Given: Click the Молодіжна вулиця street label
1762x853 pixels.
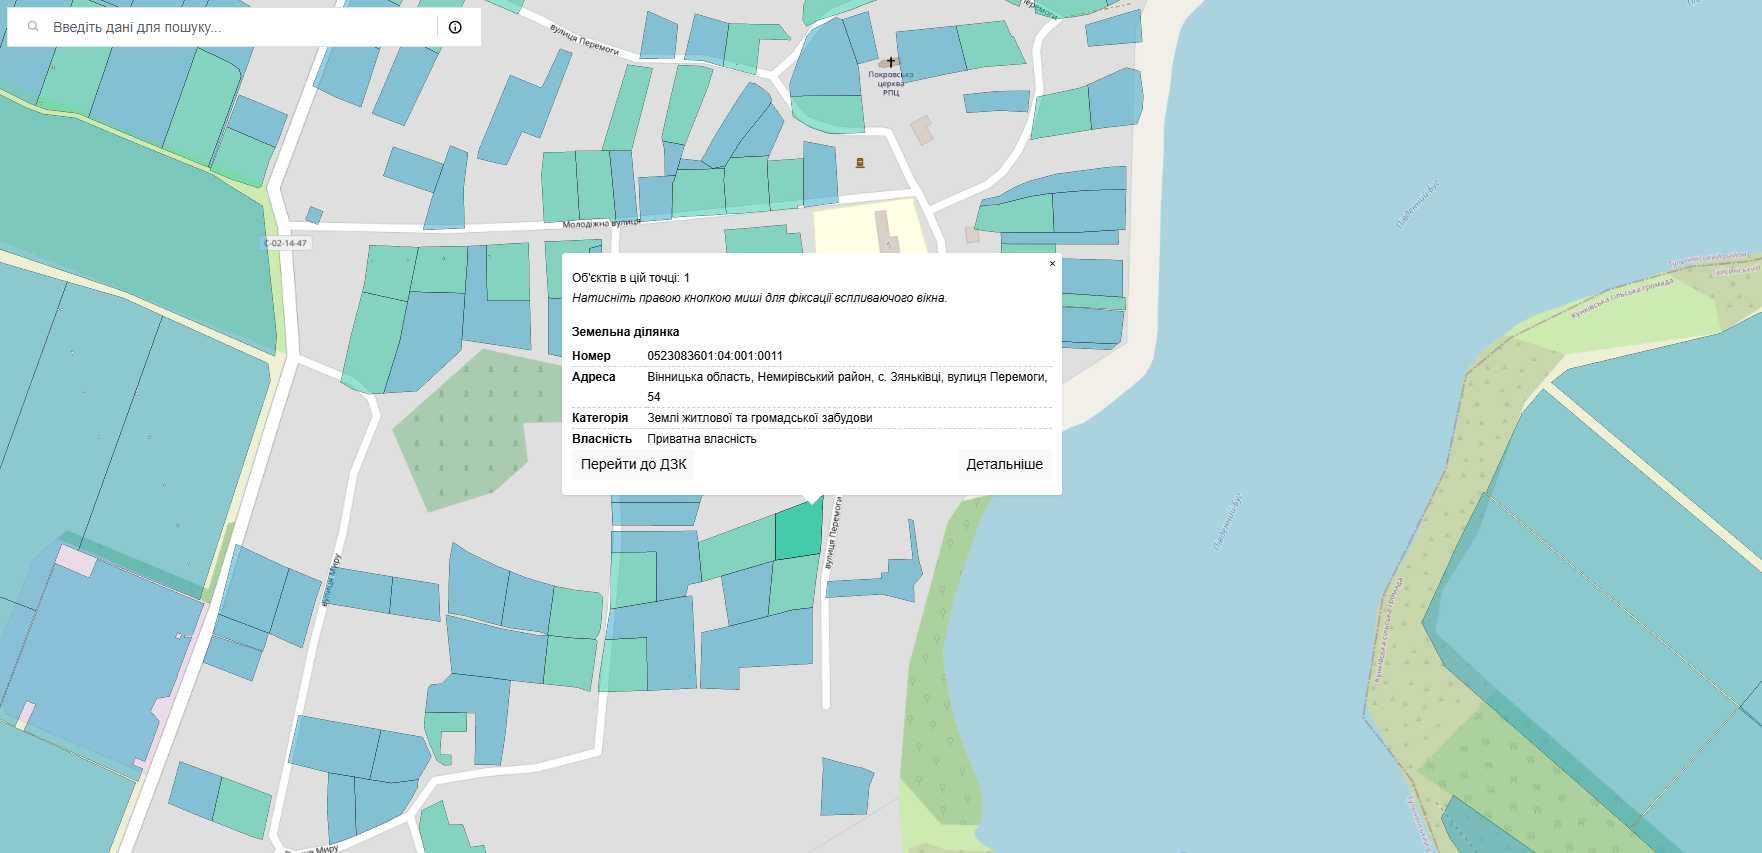Looking at the screenshot, I should (600, 224).
